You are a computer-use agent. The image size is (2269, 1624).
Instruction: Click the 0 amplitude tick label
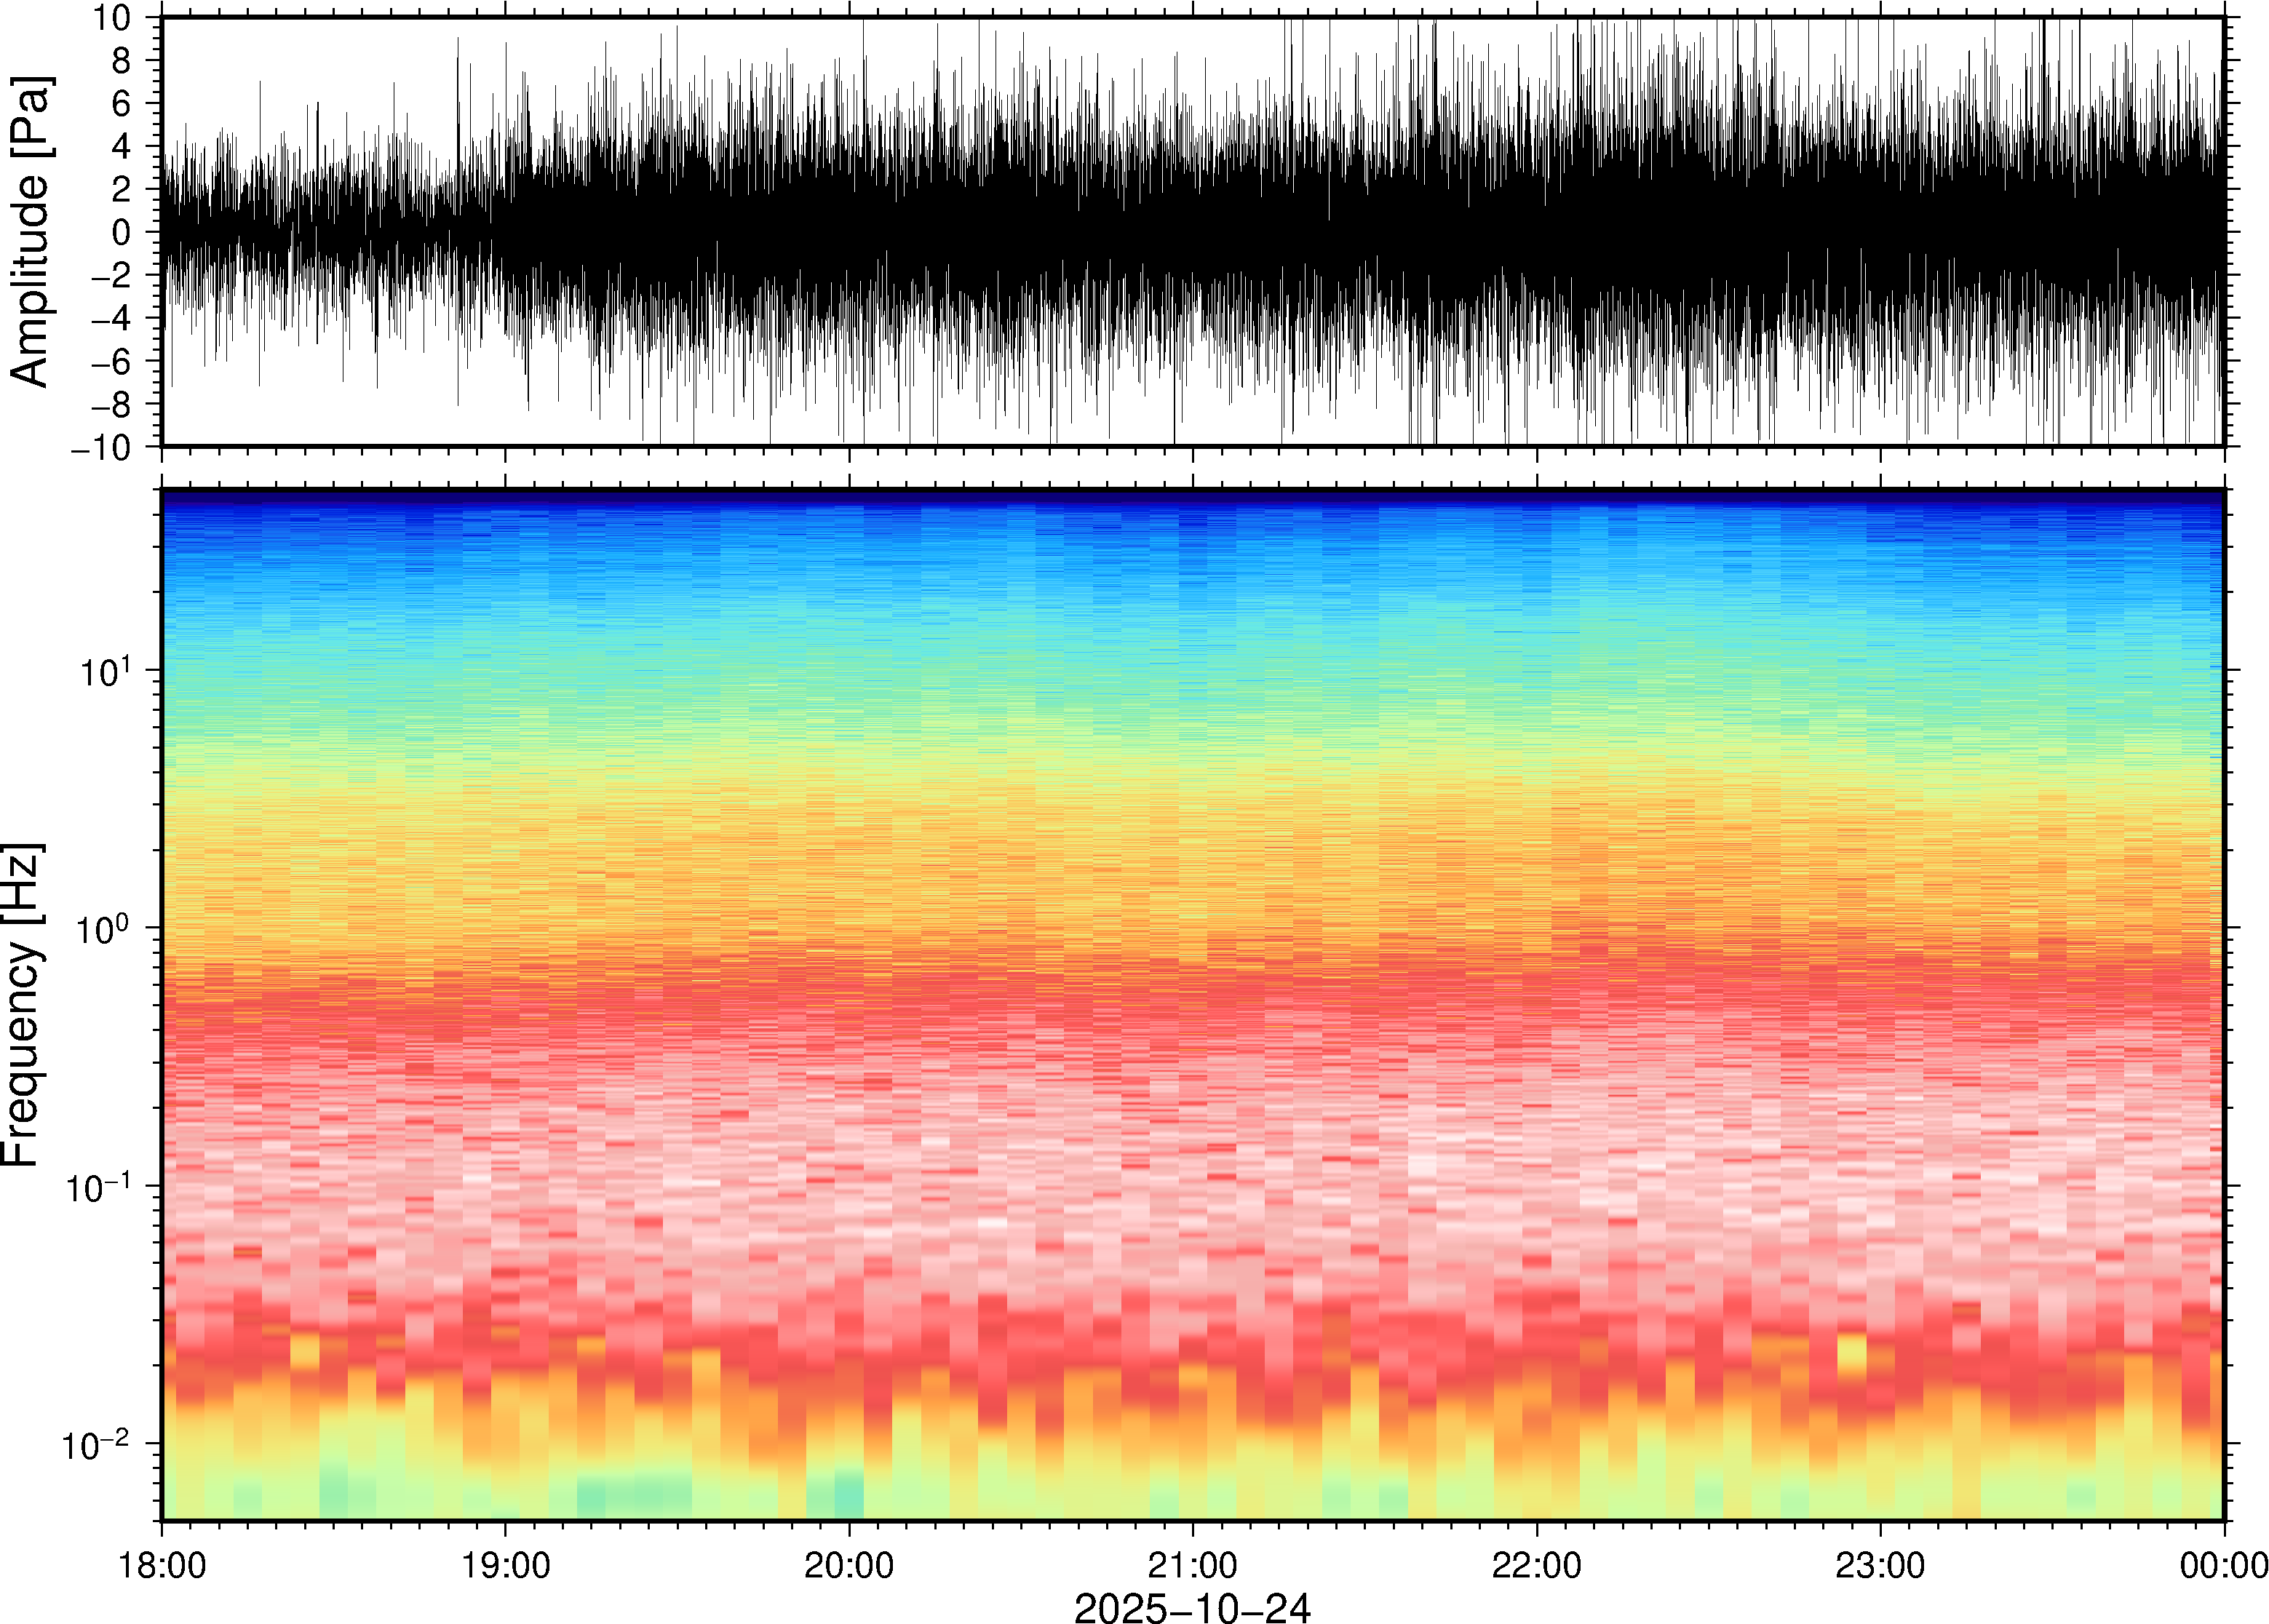[x=122, y=232]
